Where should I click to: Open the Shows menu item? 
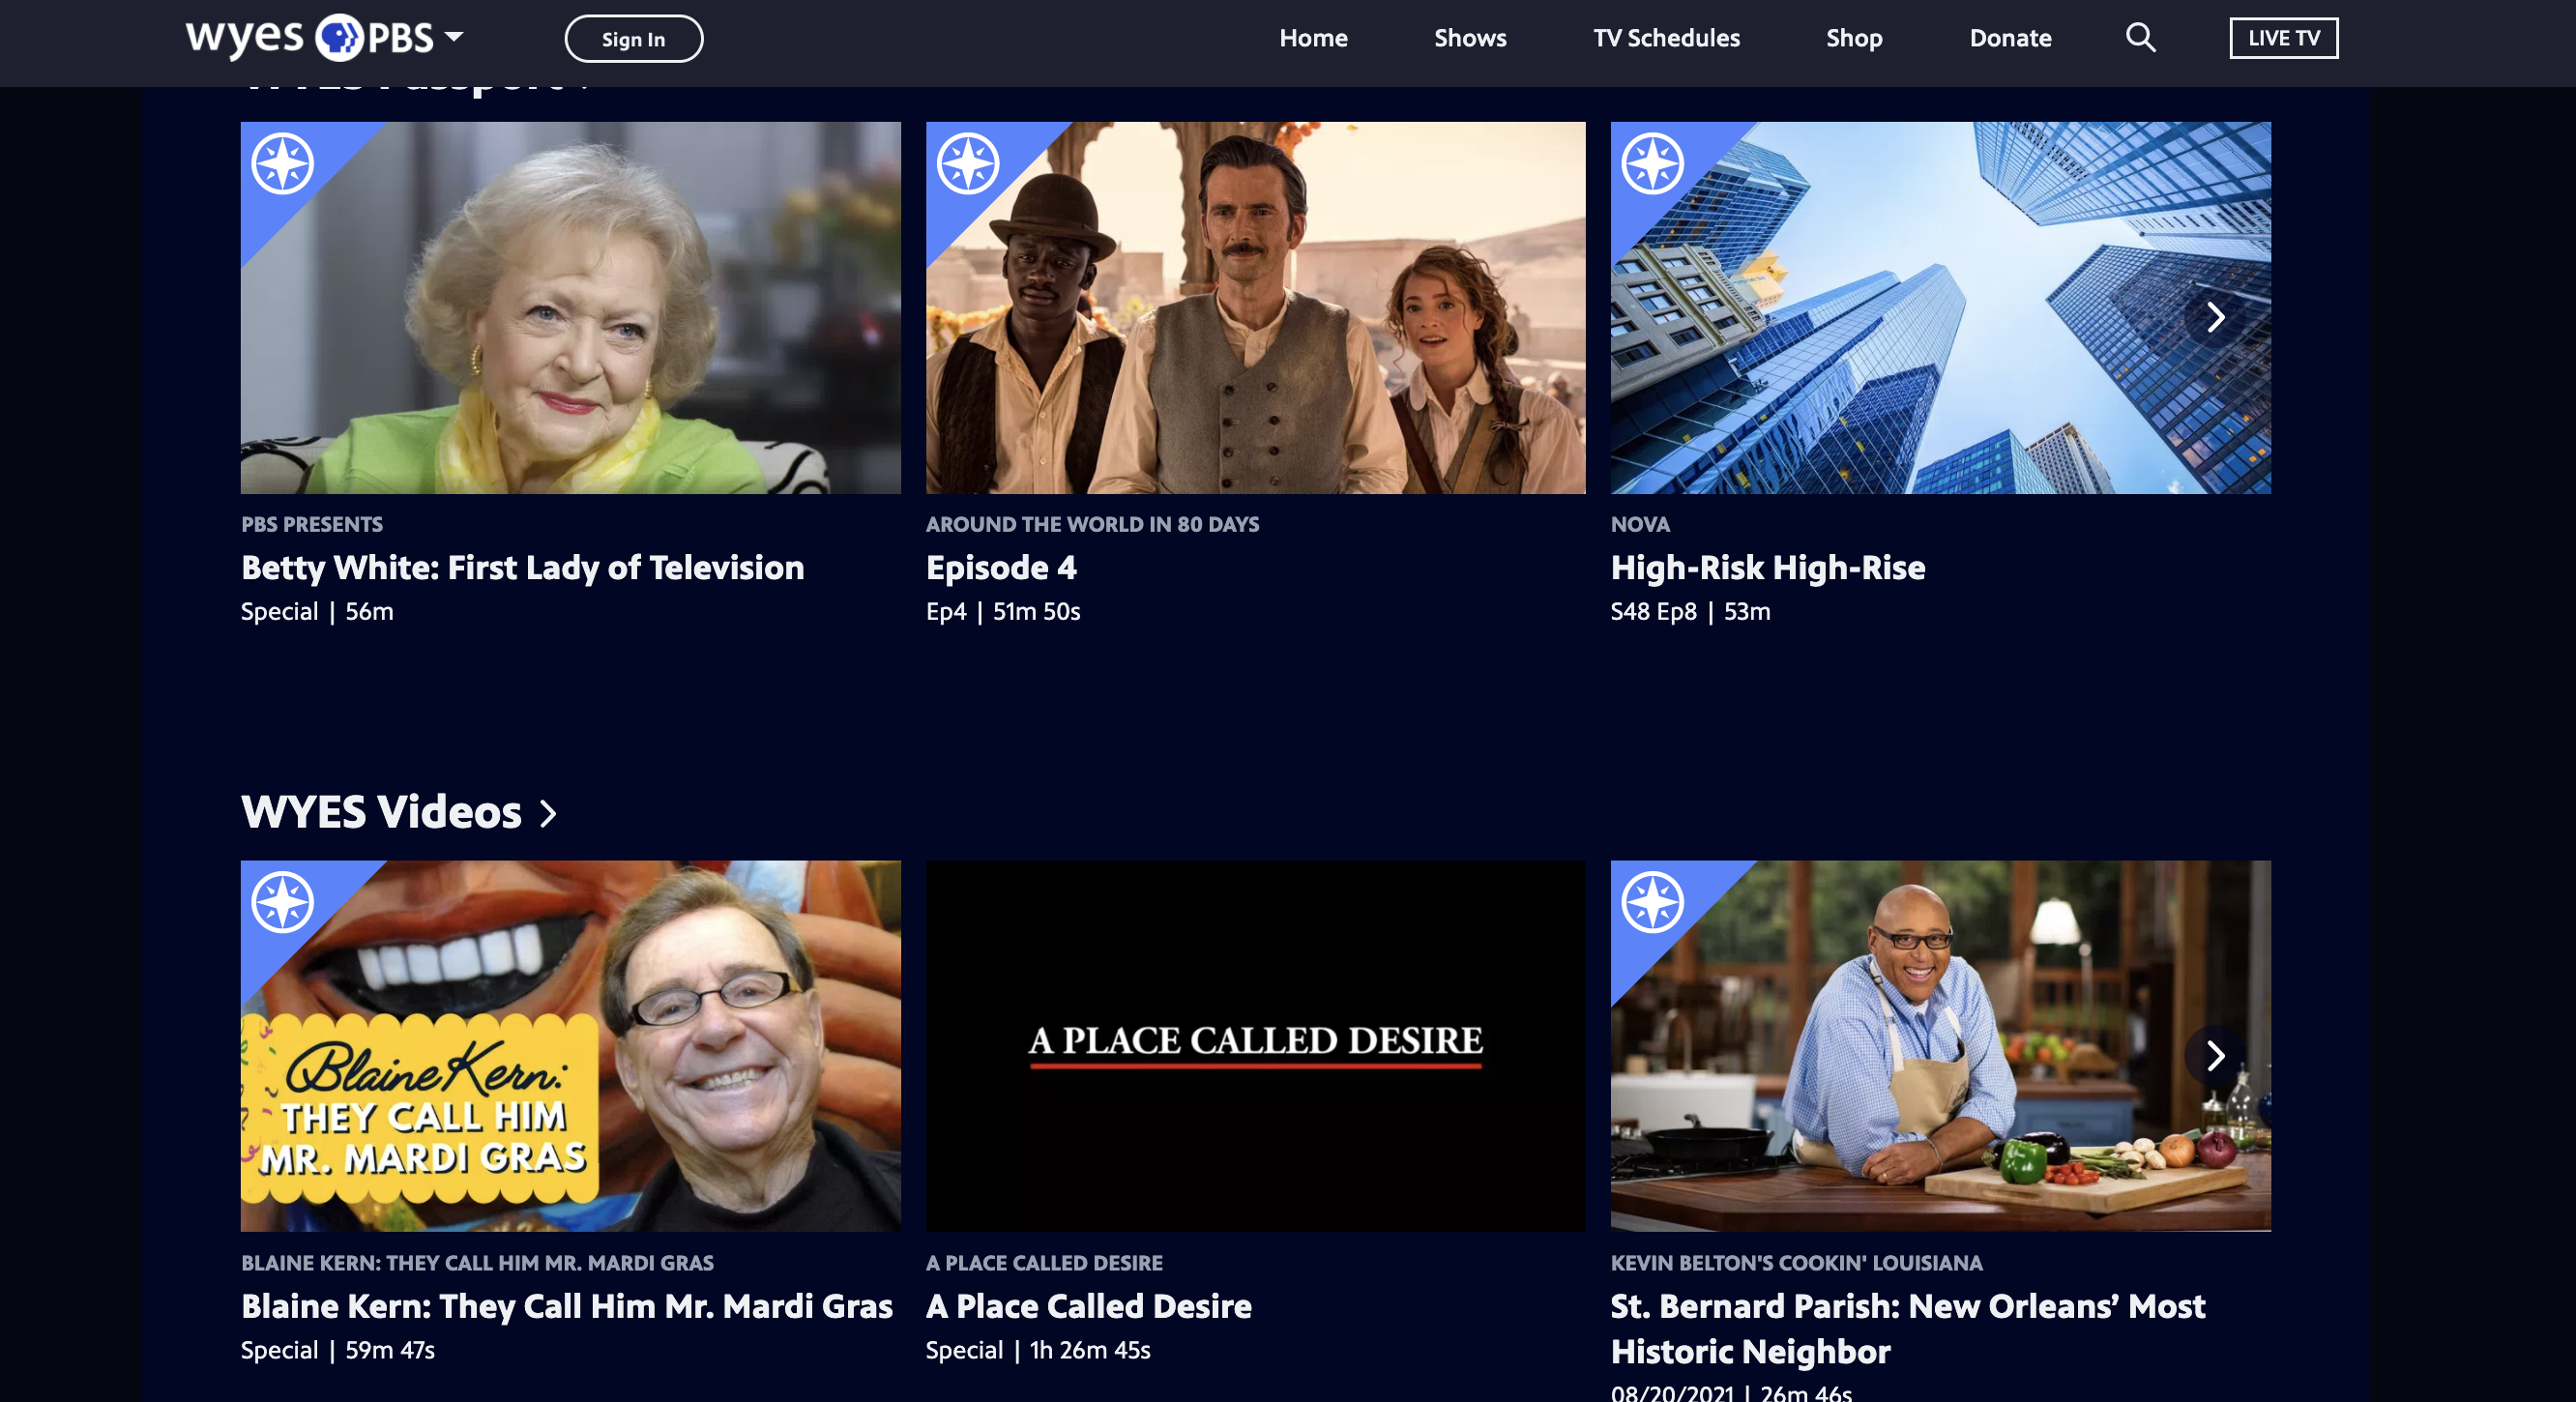click(x=1470, y=38)
